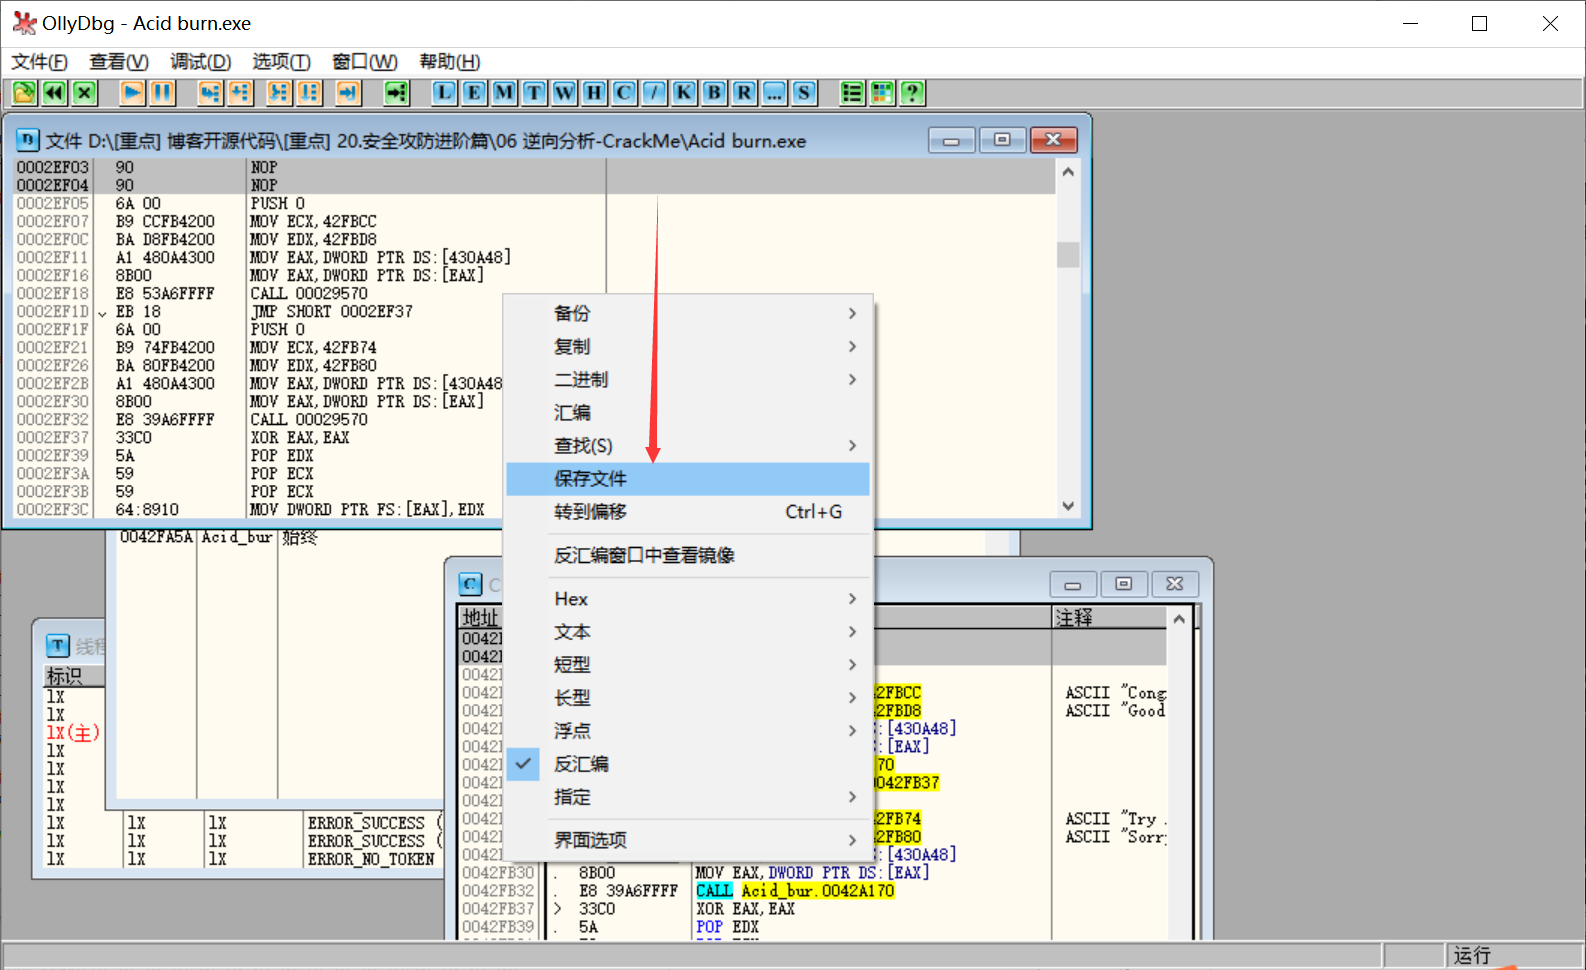Open the Patches slash icon
1586x970 pixels.
point(654,93)
